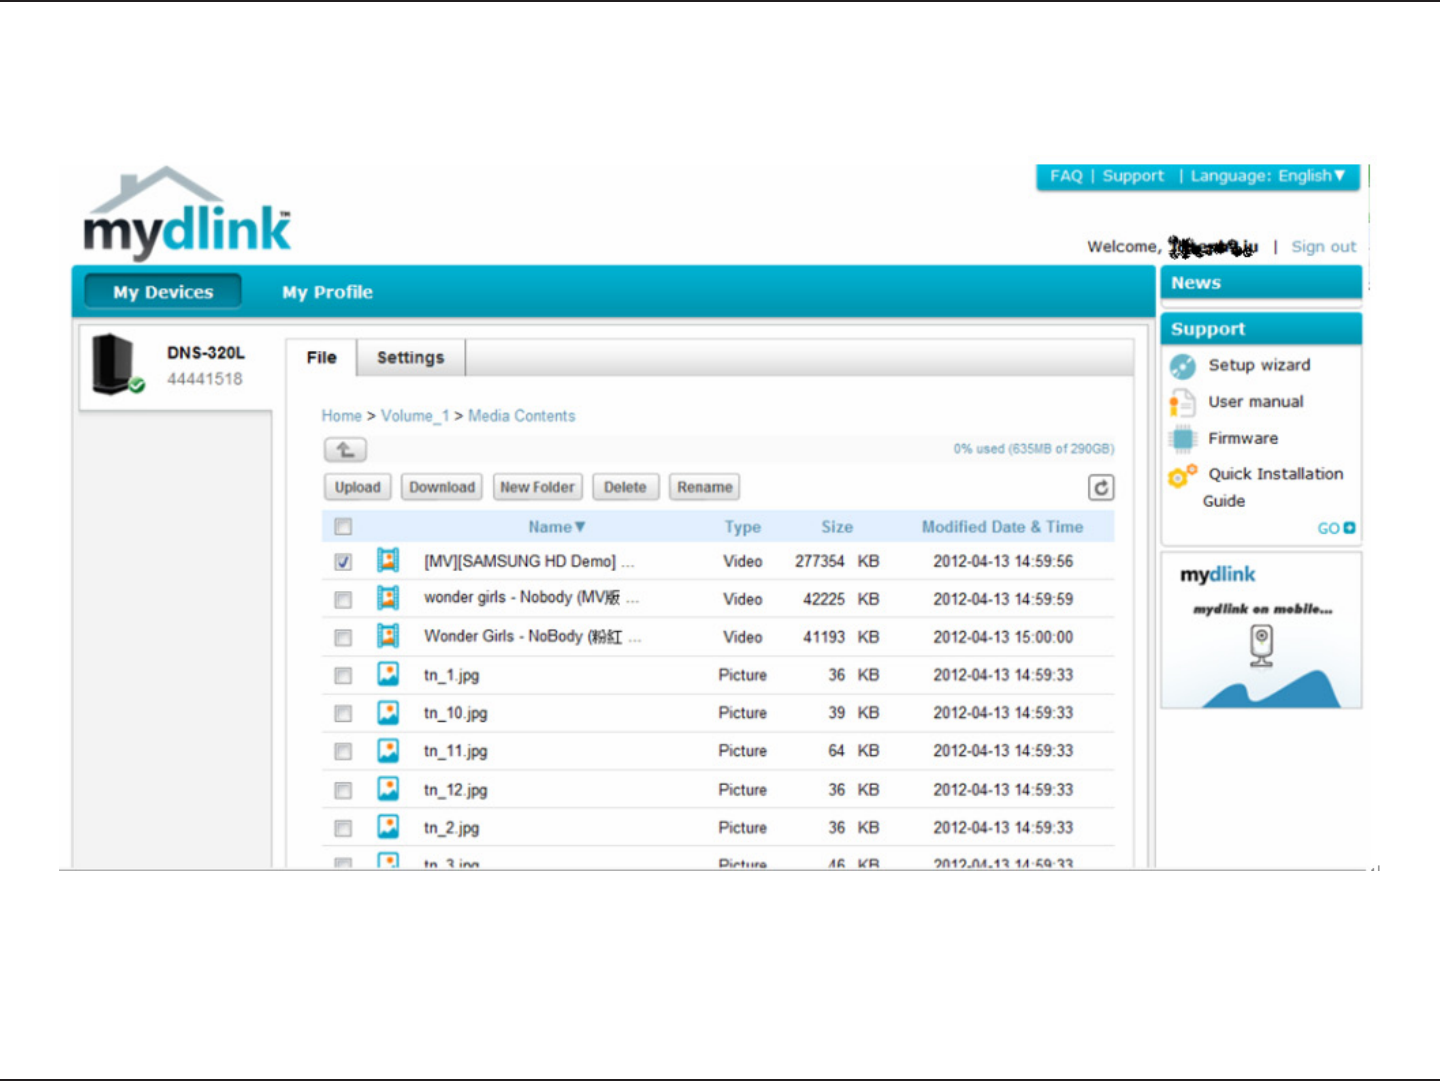Click the User manual icon
The height and width of the screenshot is (1081, 1440).
point(1182,403)
